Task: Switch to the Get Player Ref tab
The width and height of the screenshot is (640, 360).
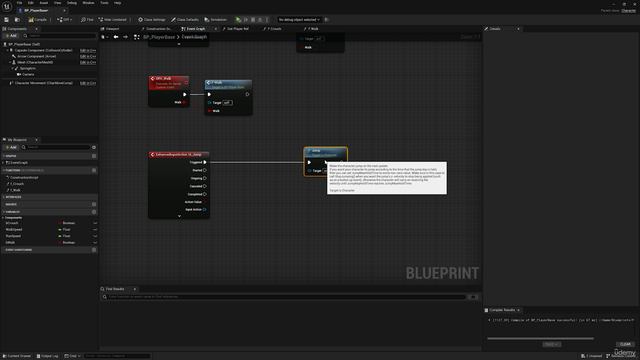Action: tap(236, 29)
